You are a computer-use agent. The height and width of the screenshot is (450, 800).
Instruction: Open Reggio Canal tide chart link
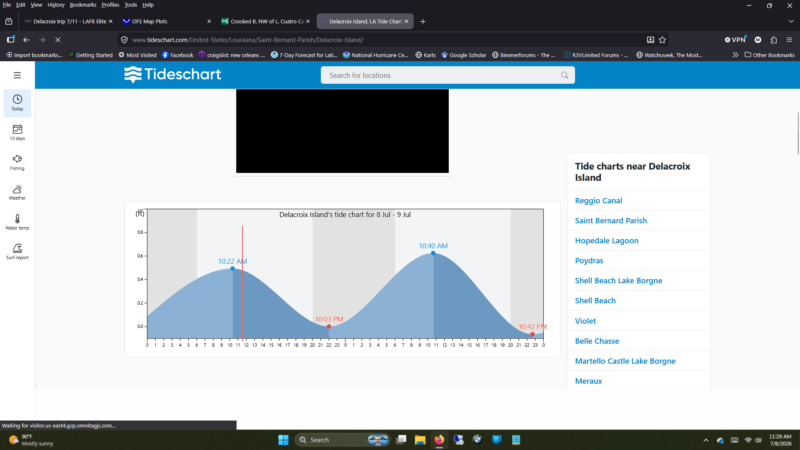(x=598, y=201)
